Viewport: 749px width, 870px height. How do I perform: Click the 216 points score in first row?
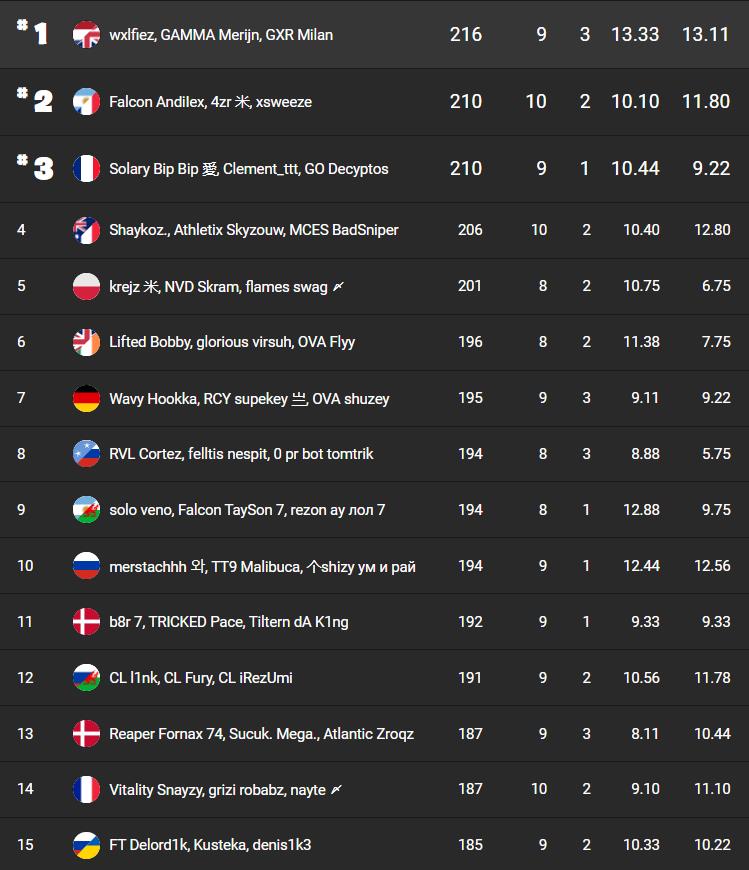[x=466, y=35]
